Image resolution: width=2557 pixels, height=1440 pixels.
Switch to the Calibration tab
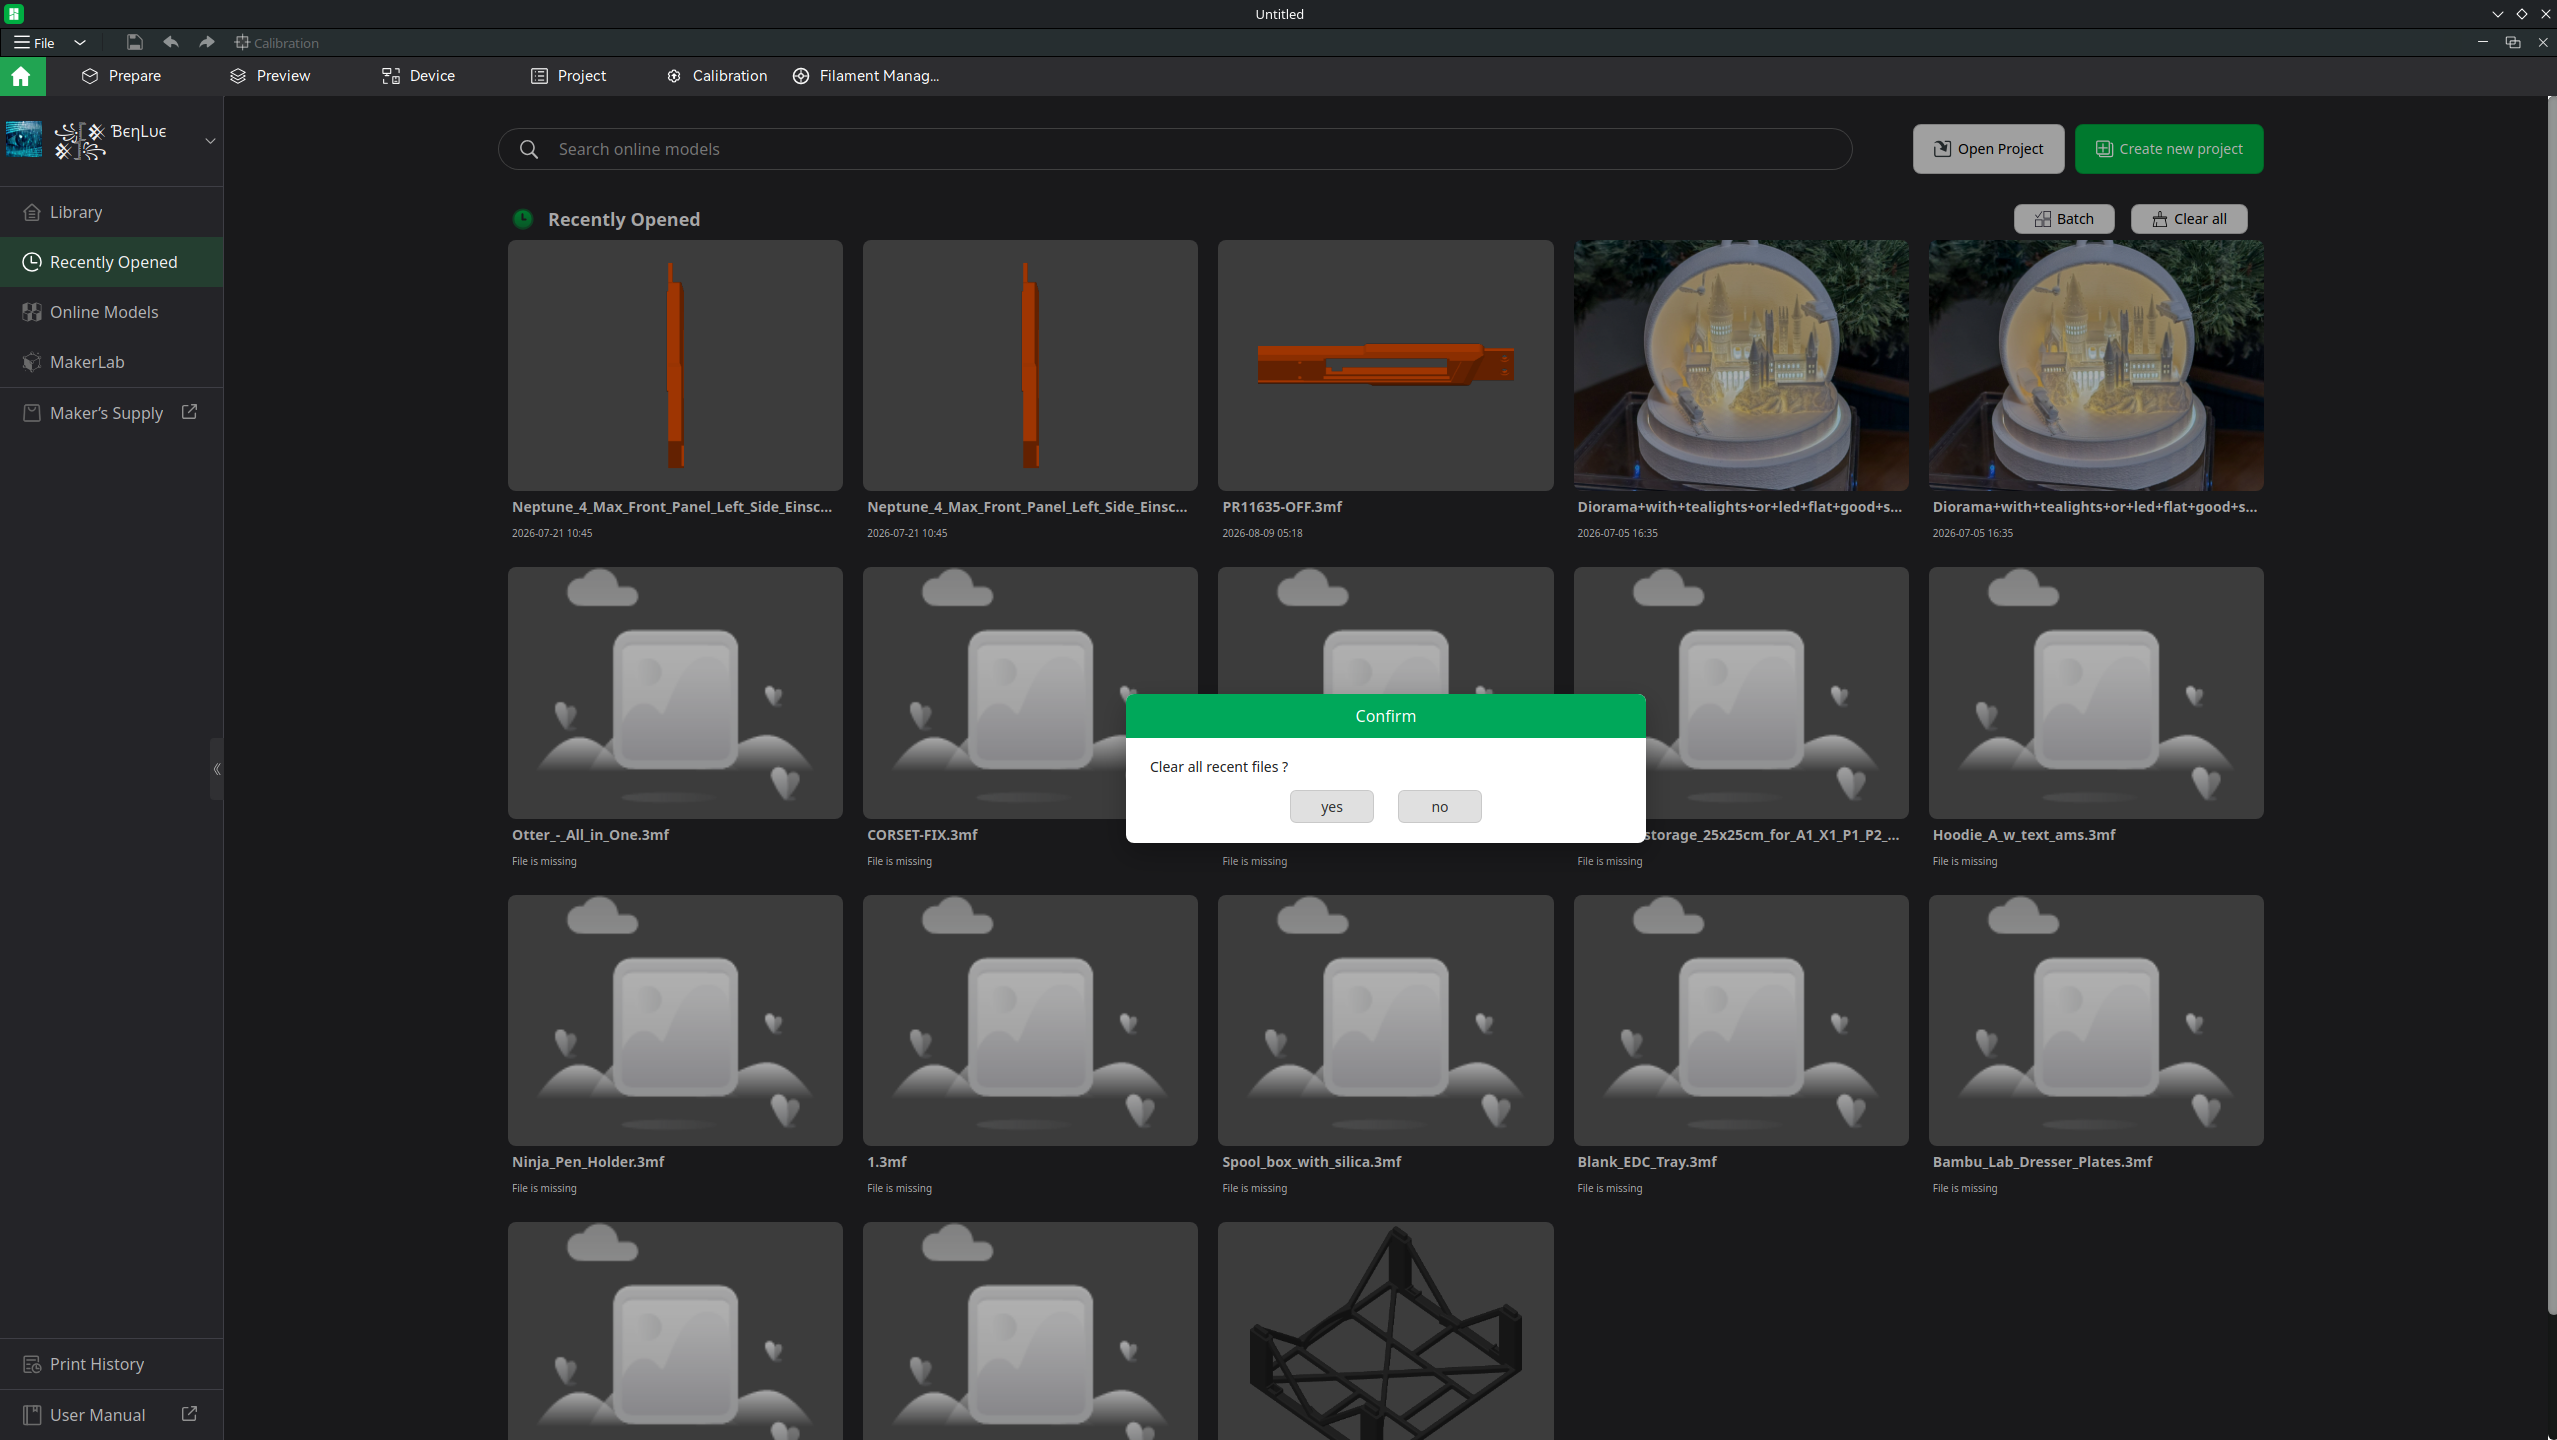pyautogui.click(x=717, y=76)
